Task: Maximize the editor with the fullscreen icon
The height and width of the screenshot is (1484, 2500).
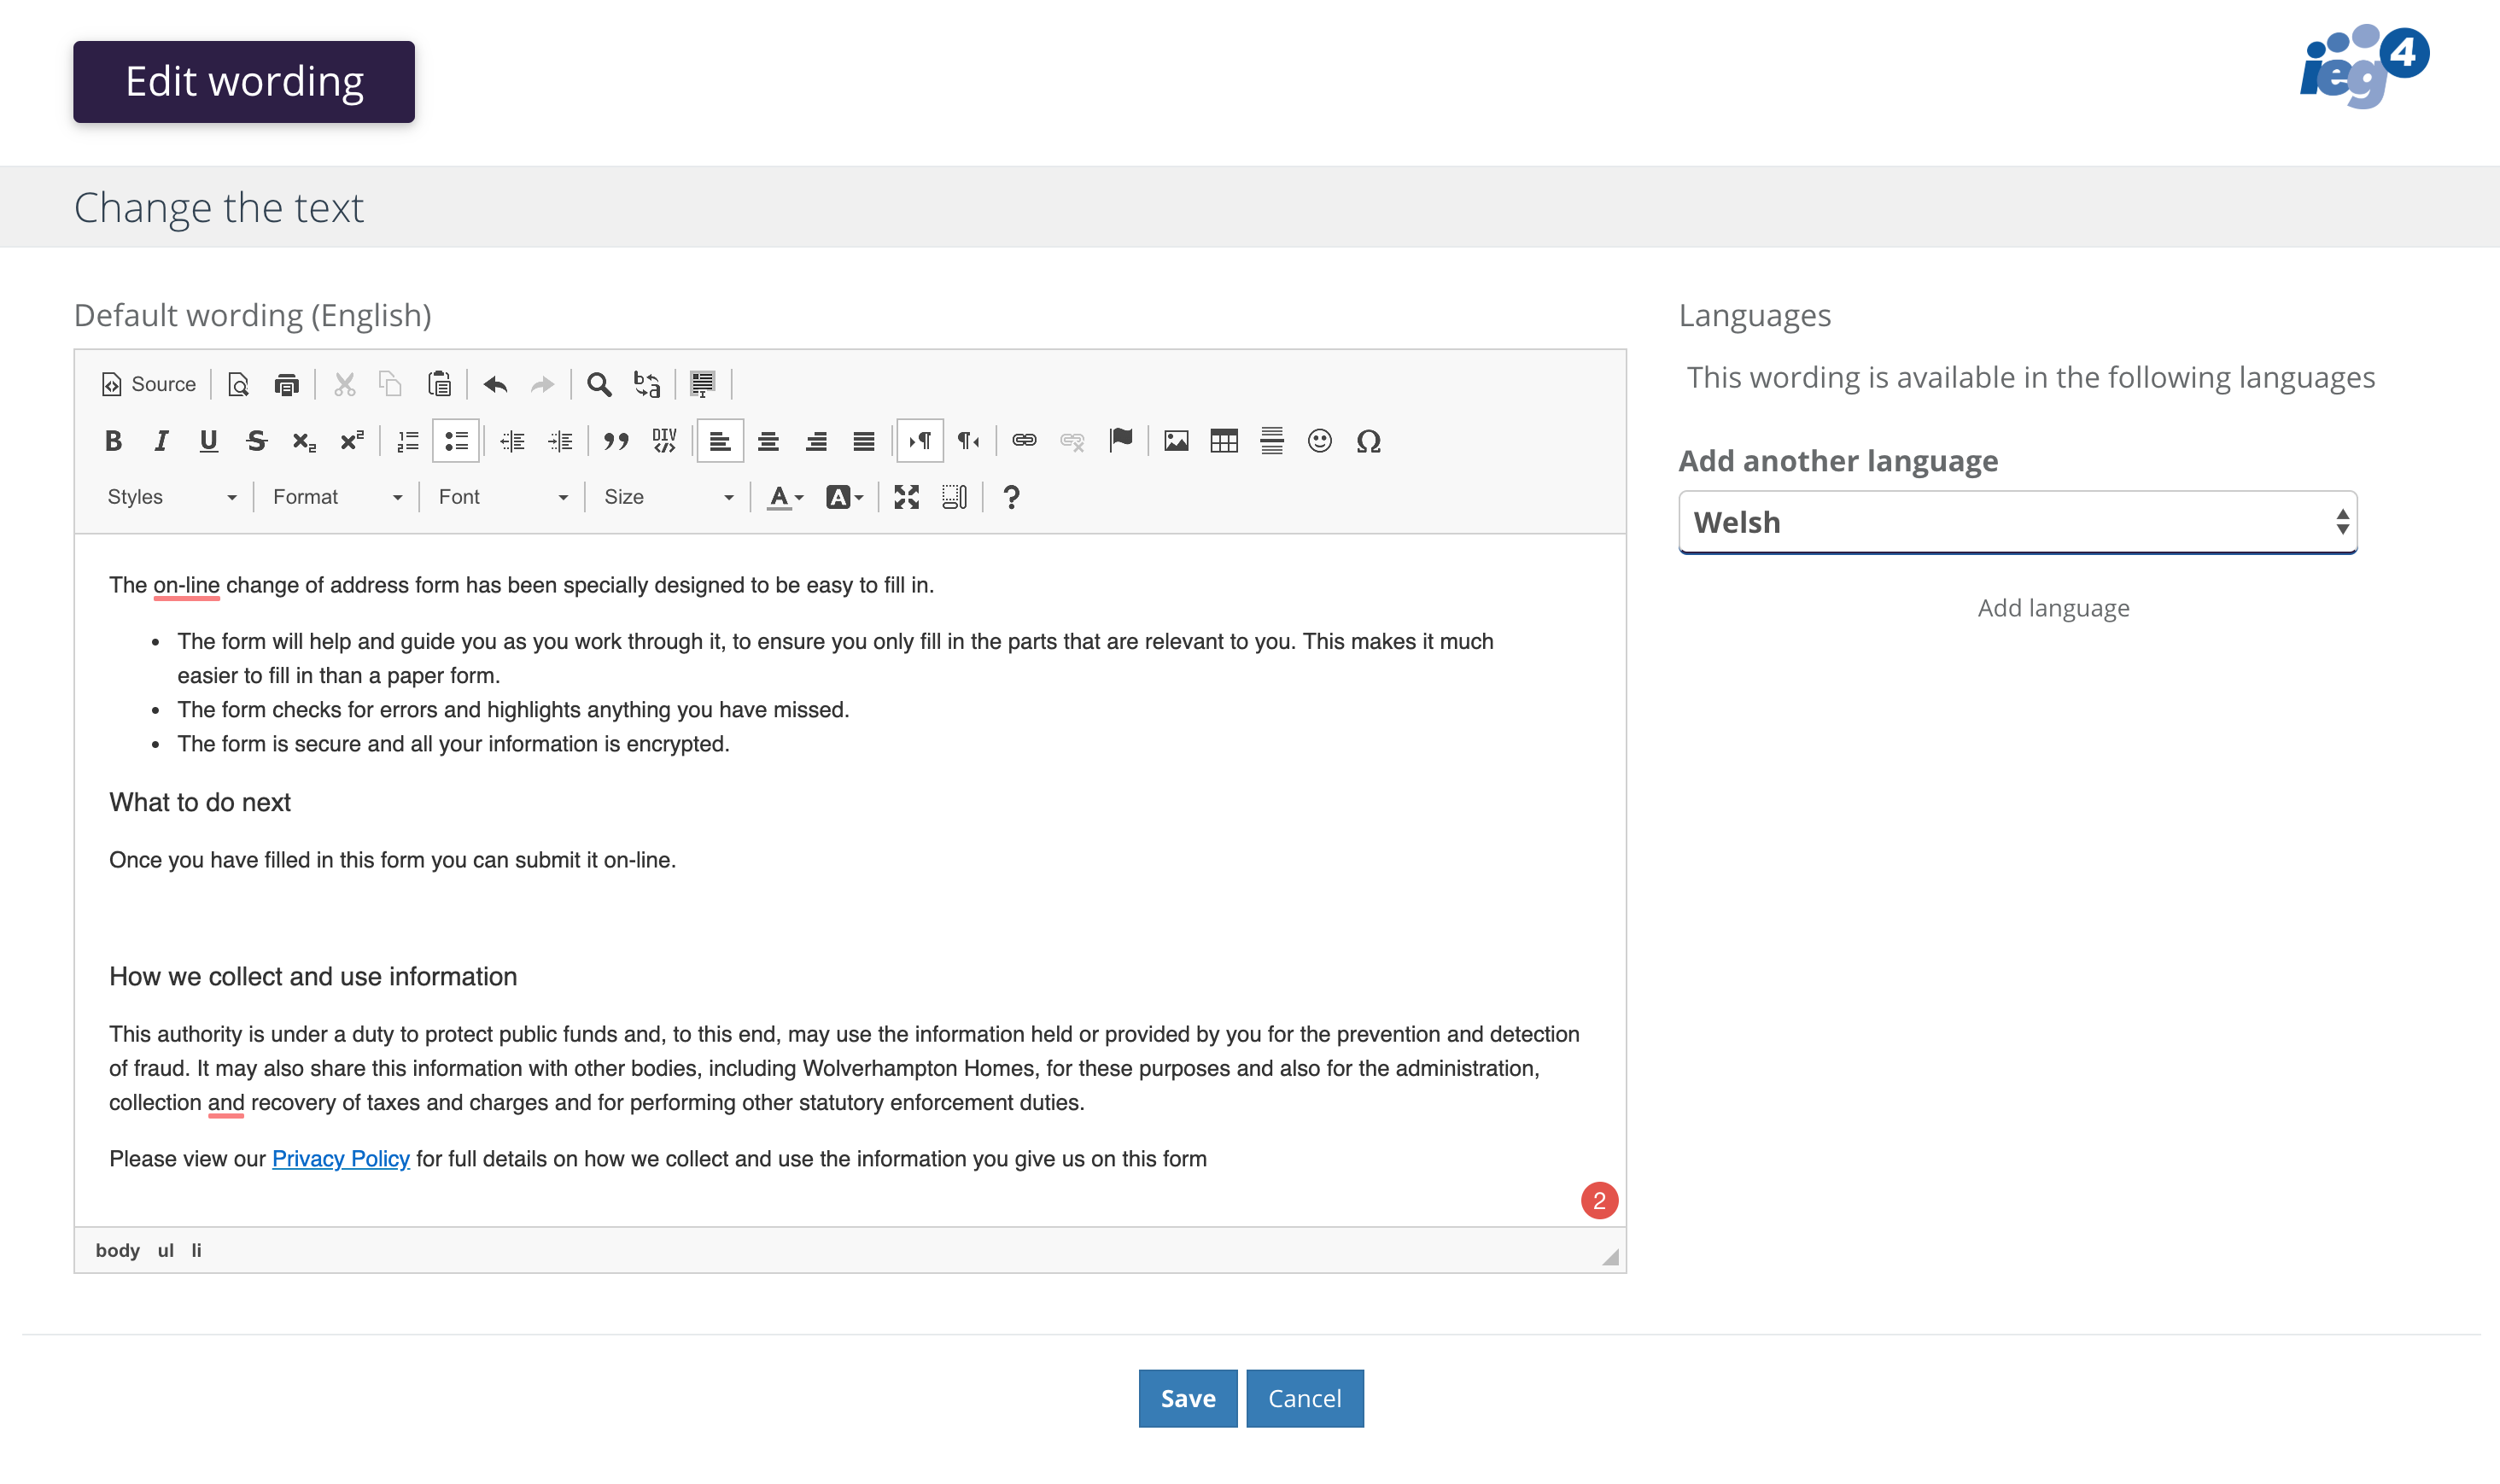Action: coord(906,497)
